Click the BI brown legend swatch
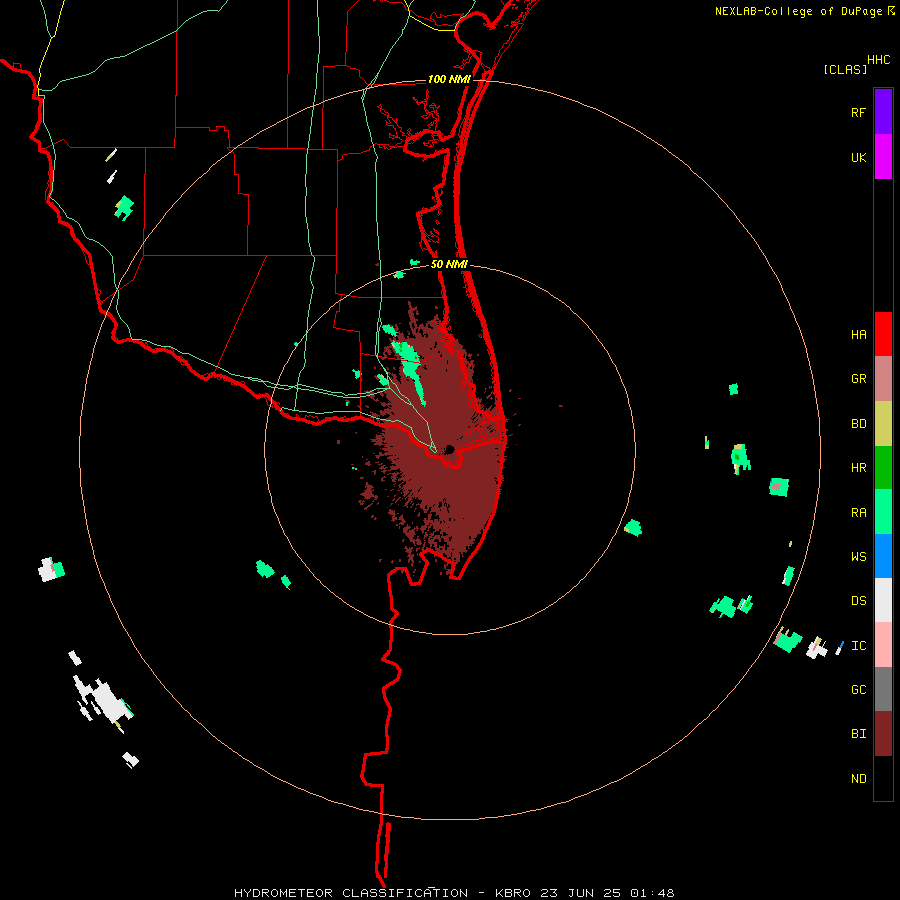The height and width of the screenshot is (900, 900). pyautogui.click(x=883, y=734)
